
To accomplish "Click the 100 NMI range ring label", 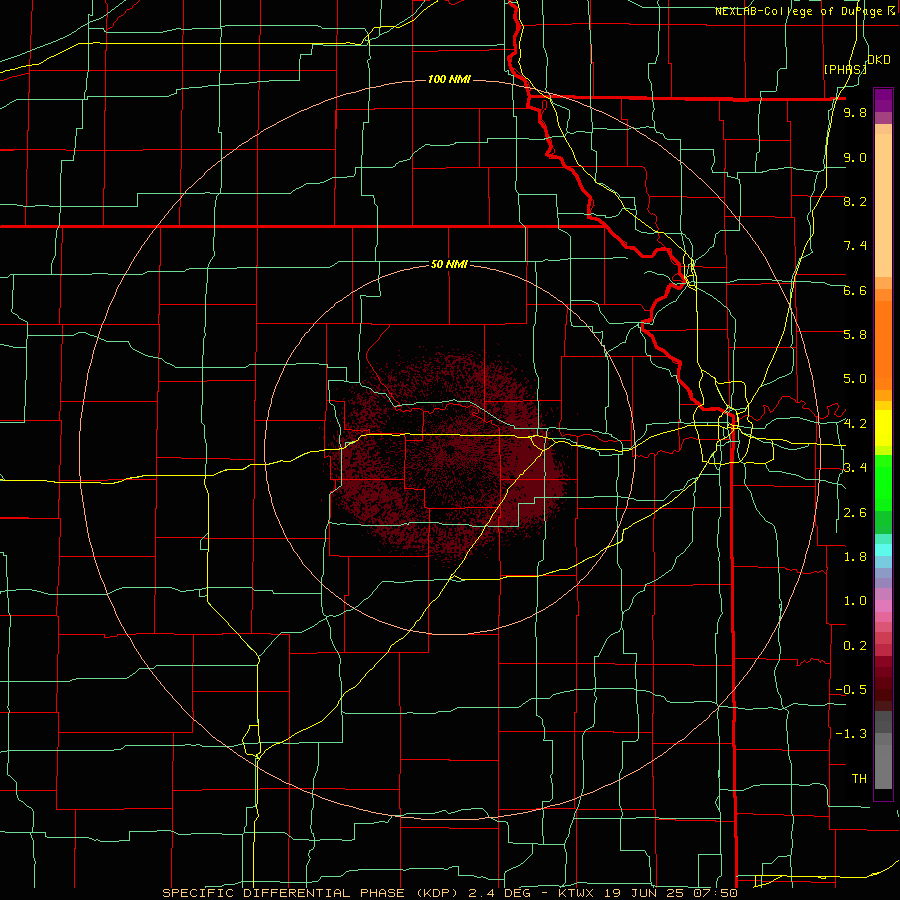I will [449, 79].
